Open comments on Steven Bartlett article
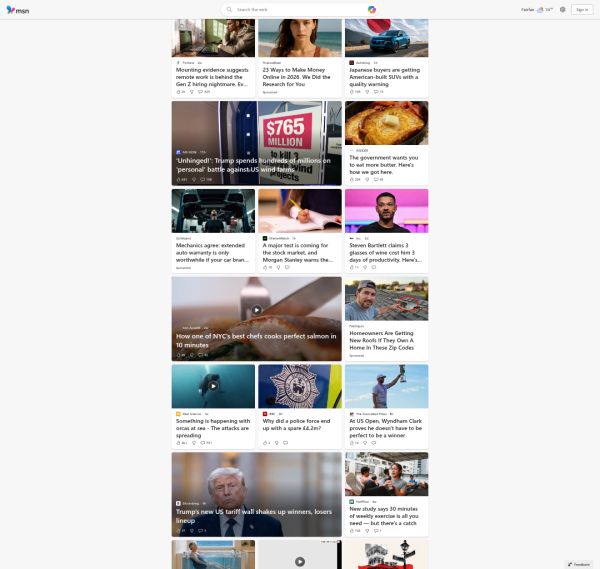Screen dimensions: 600x569 (x=374, y=267)
